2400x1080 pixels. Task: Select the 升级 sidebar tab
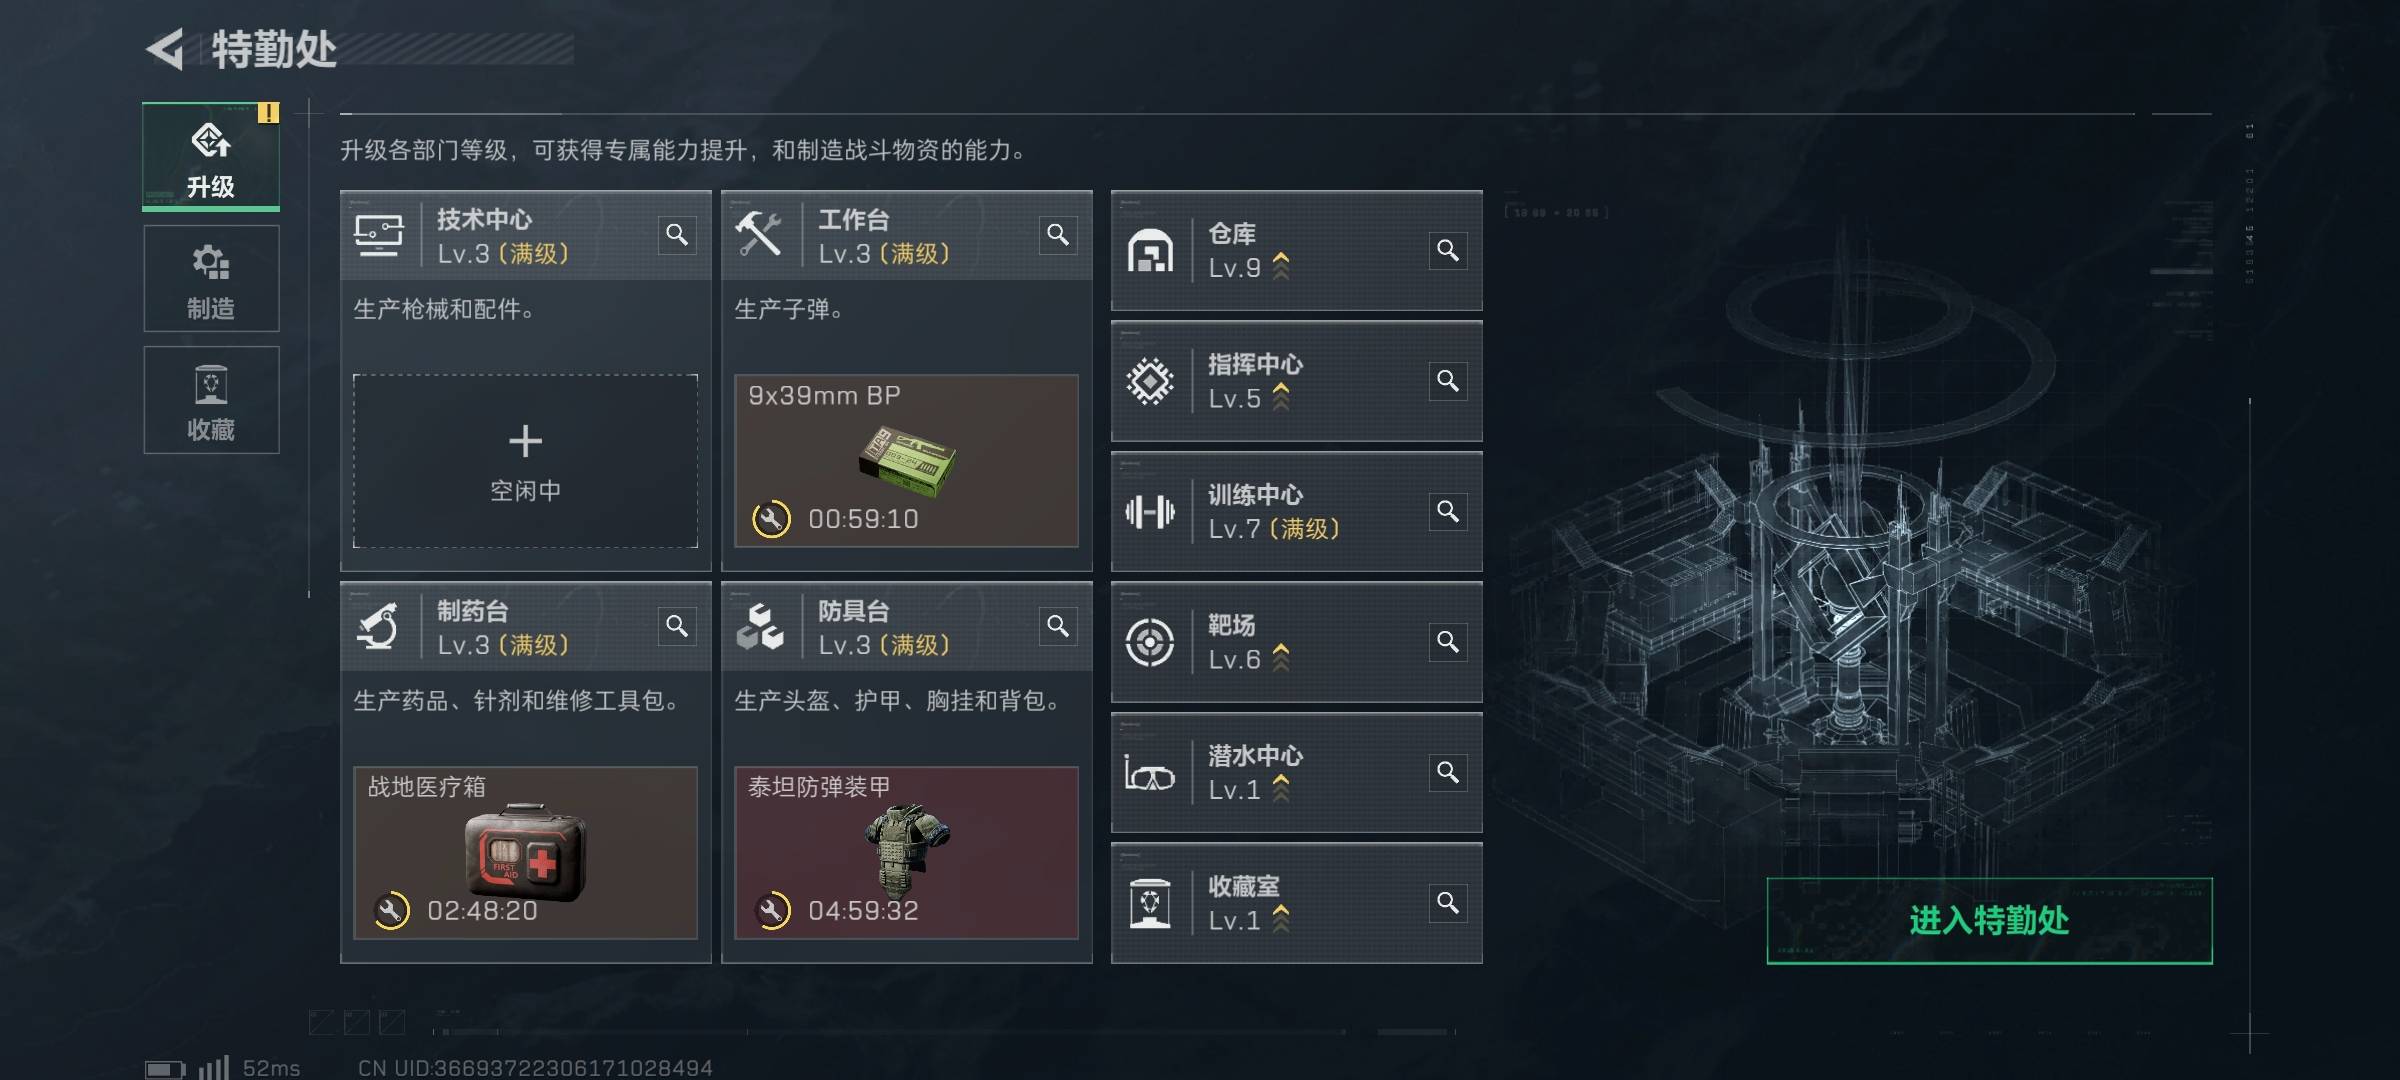point(211,157)
